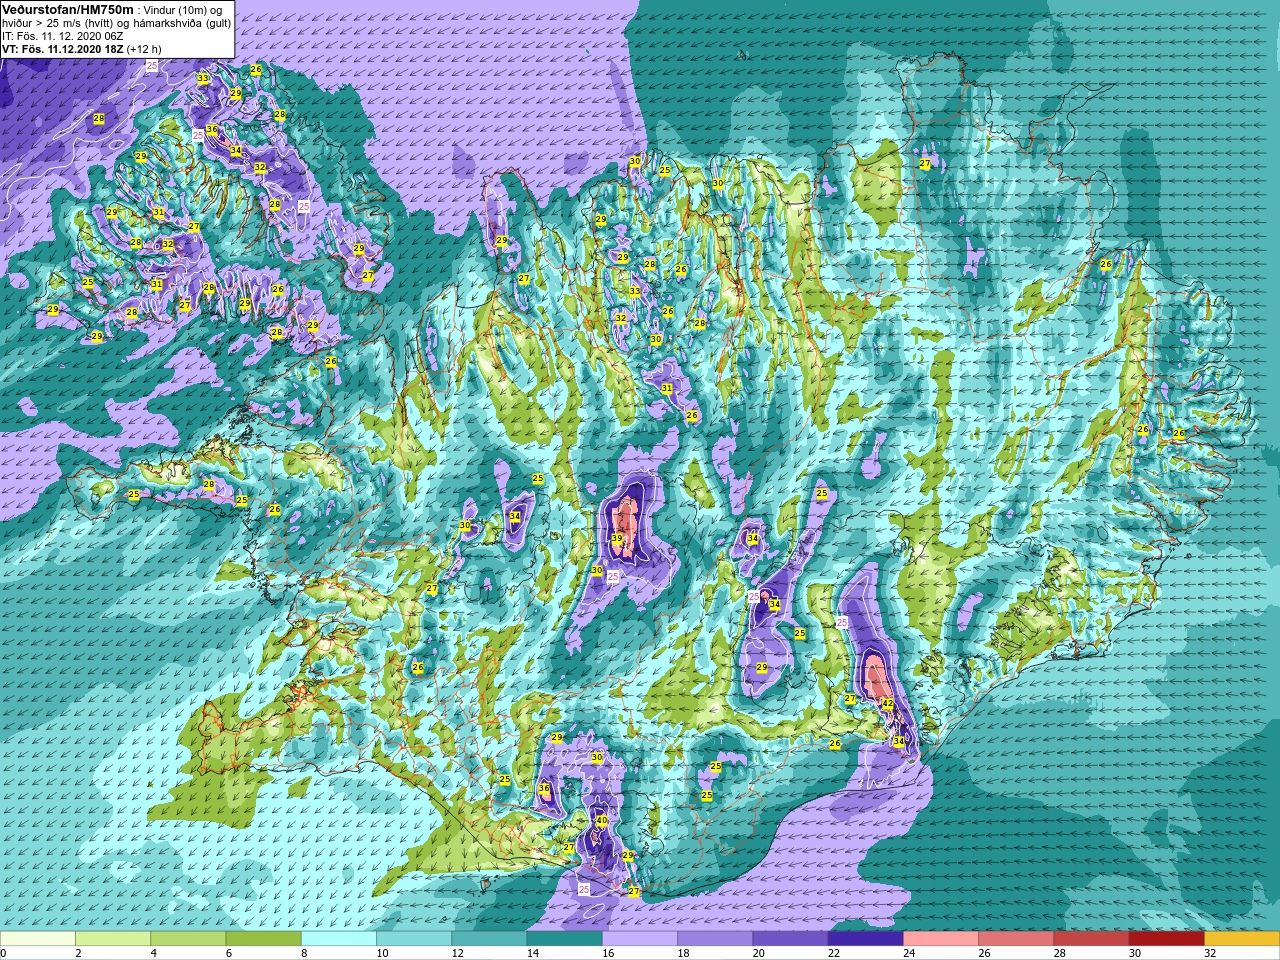Select the 20–22 m/s violet legend swatch

pyautogui.click(x=790, y=939)
